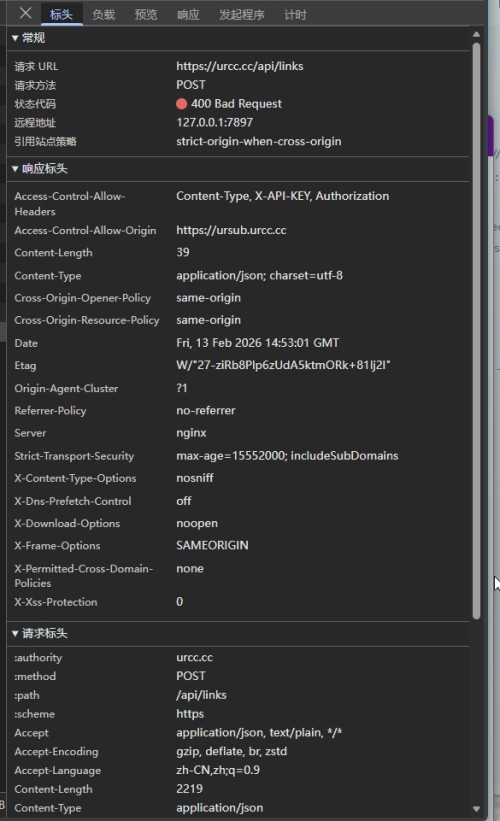Open the 计时 tab
This screenshot has width=500, height=821.
(295, 15)
